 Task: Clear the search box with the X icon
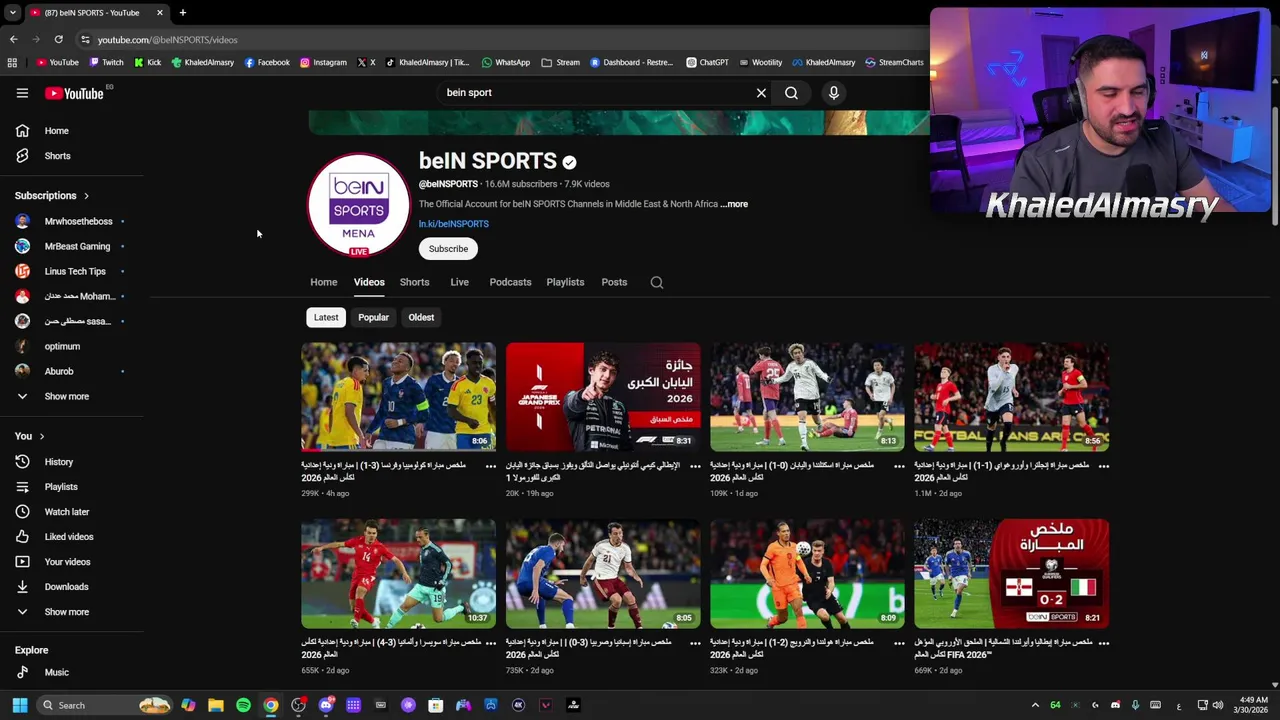[761, 93]
